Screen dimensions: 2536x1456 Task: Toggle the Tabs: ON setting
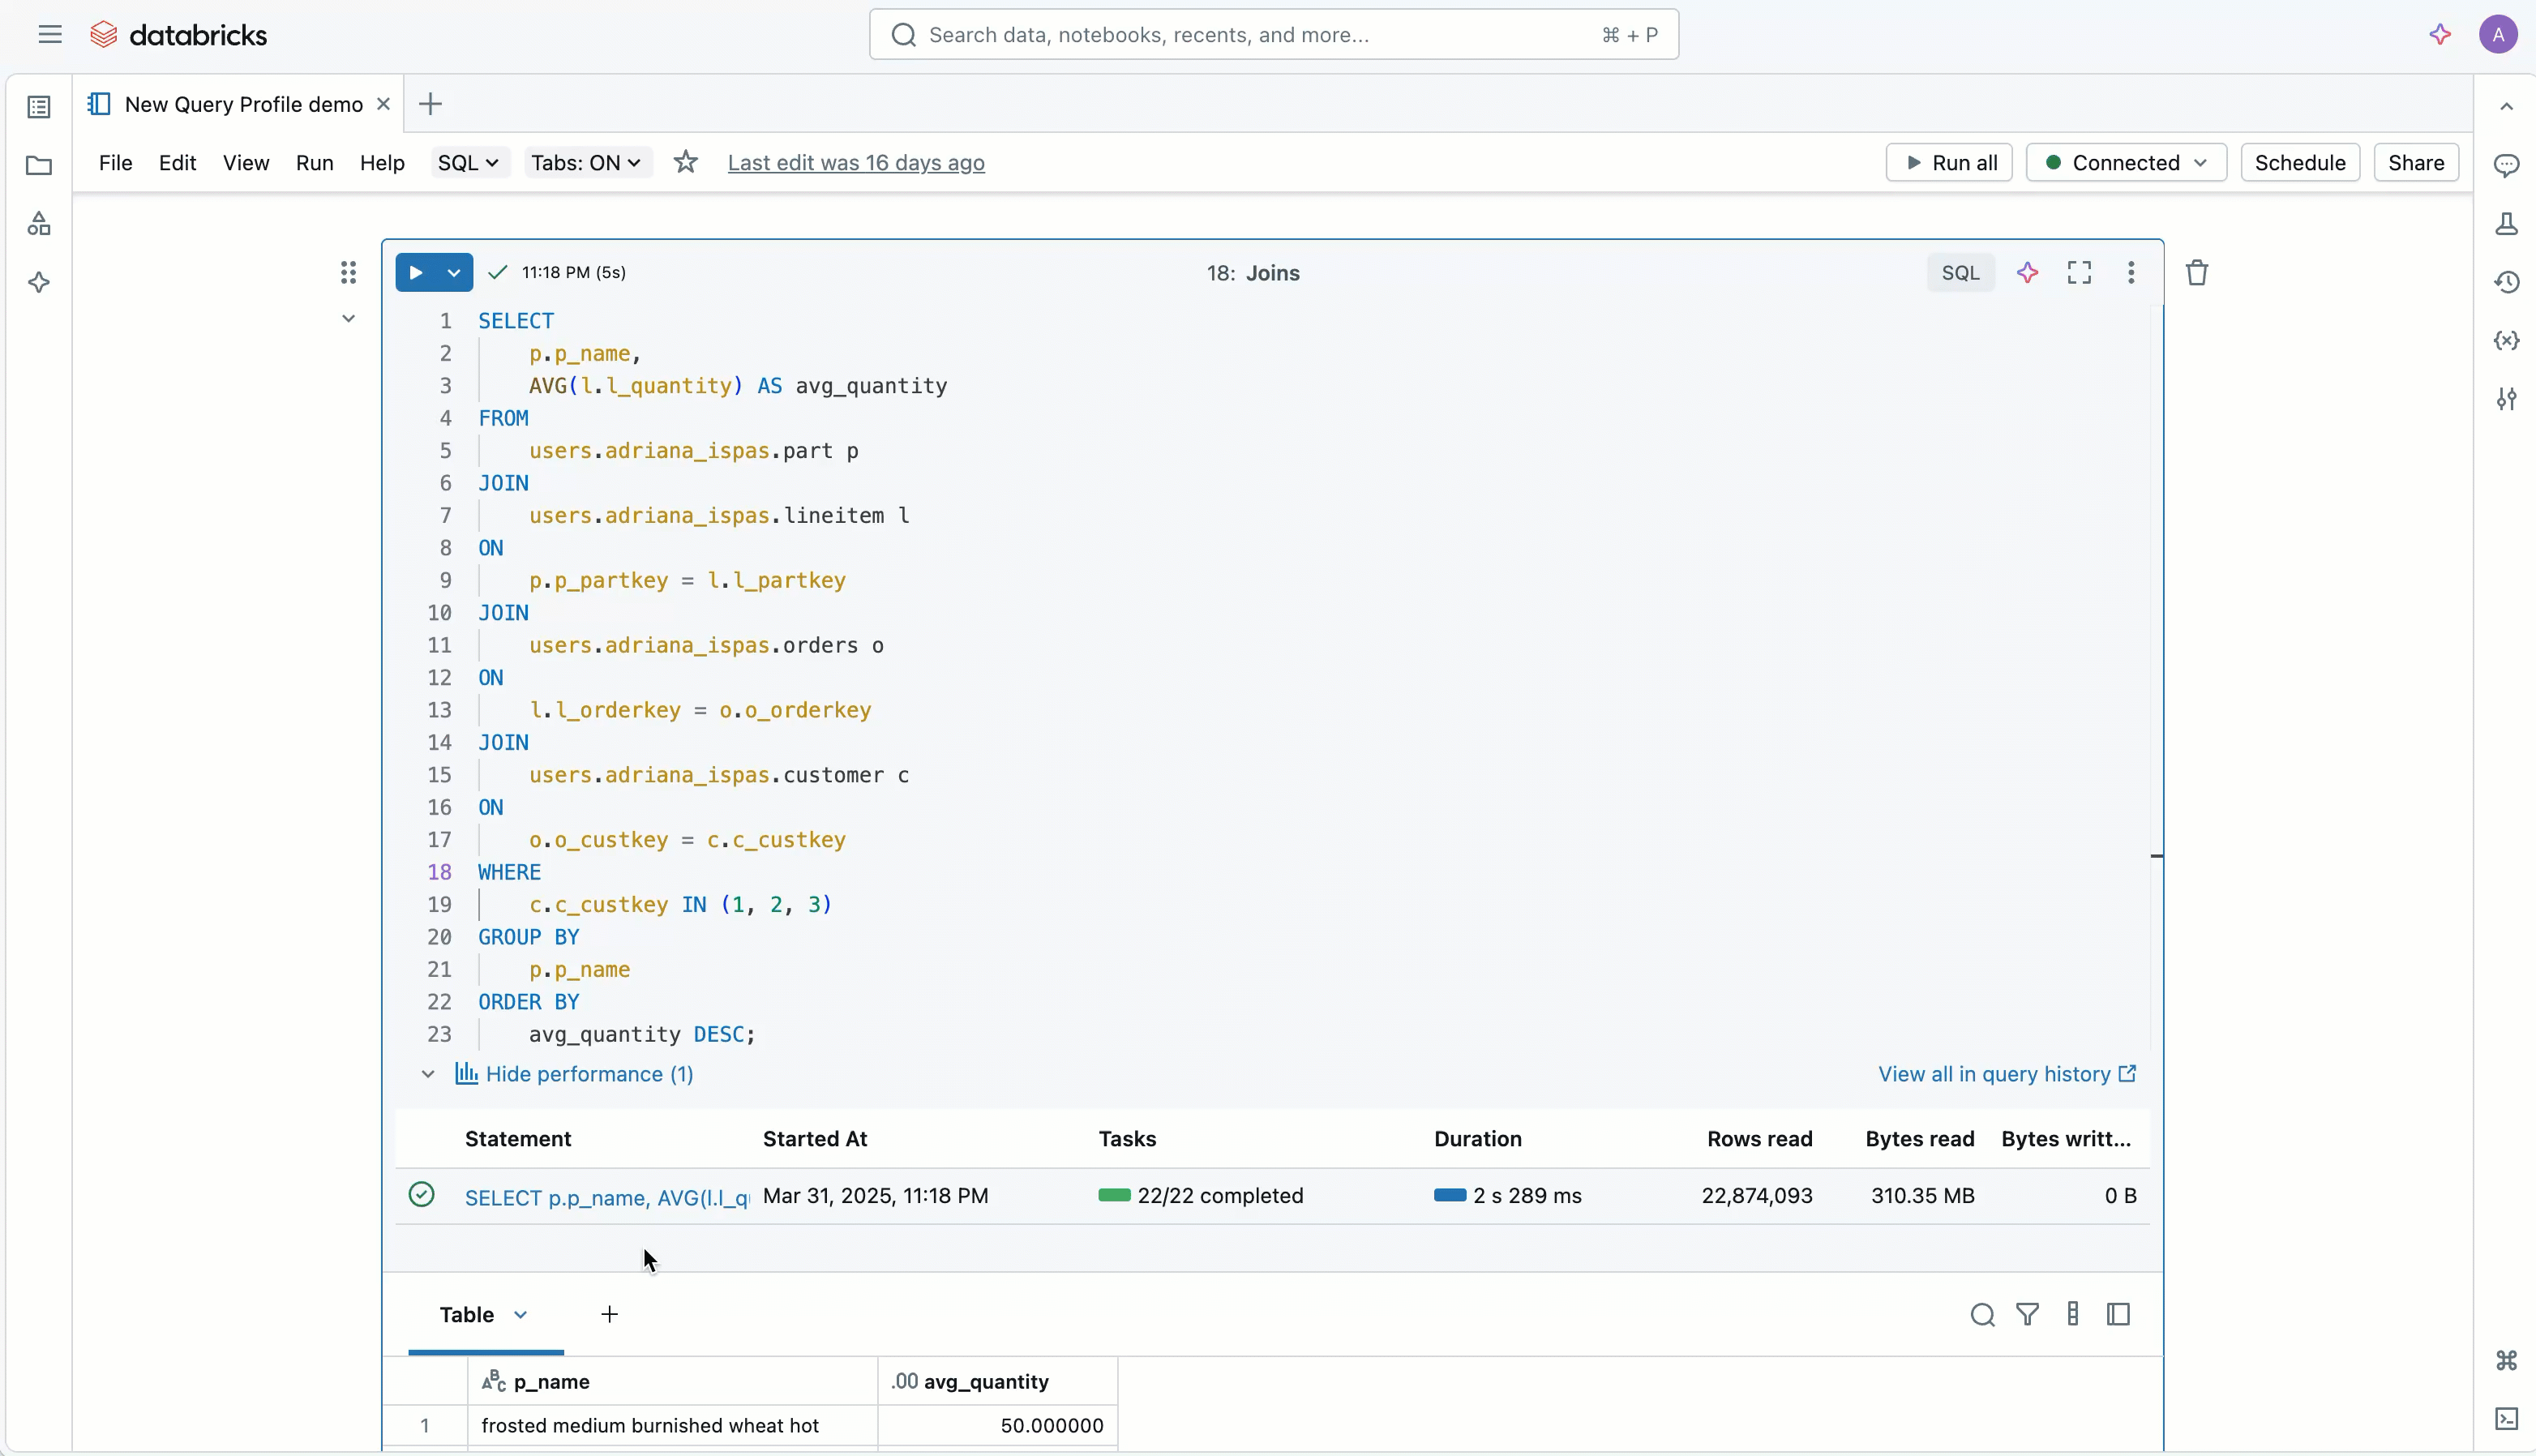coord(587,162)
